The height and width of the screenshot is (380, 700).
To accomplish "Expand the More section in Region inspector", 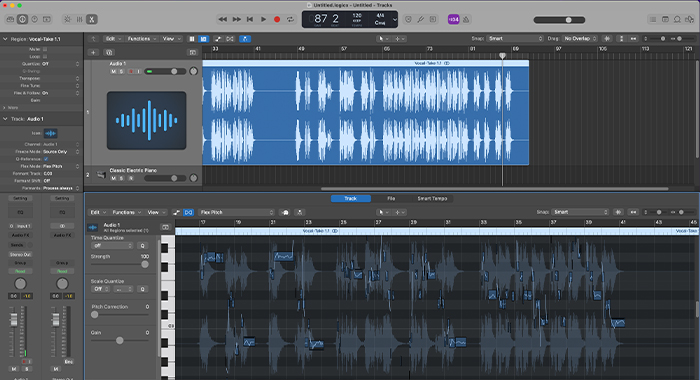I will point(4,108).
